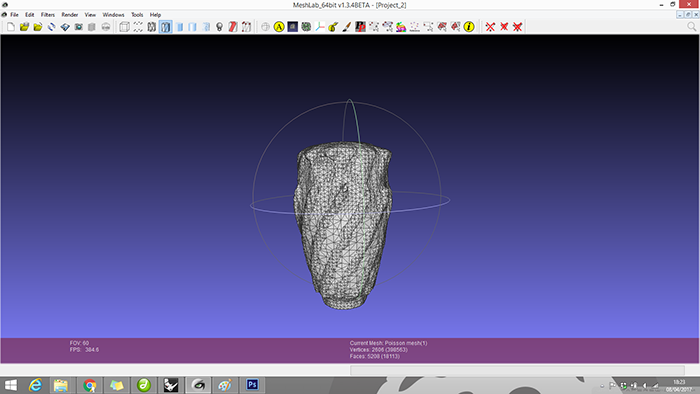Toggle wireframe render mode

pos(152,27)
